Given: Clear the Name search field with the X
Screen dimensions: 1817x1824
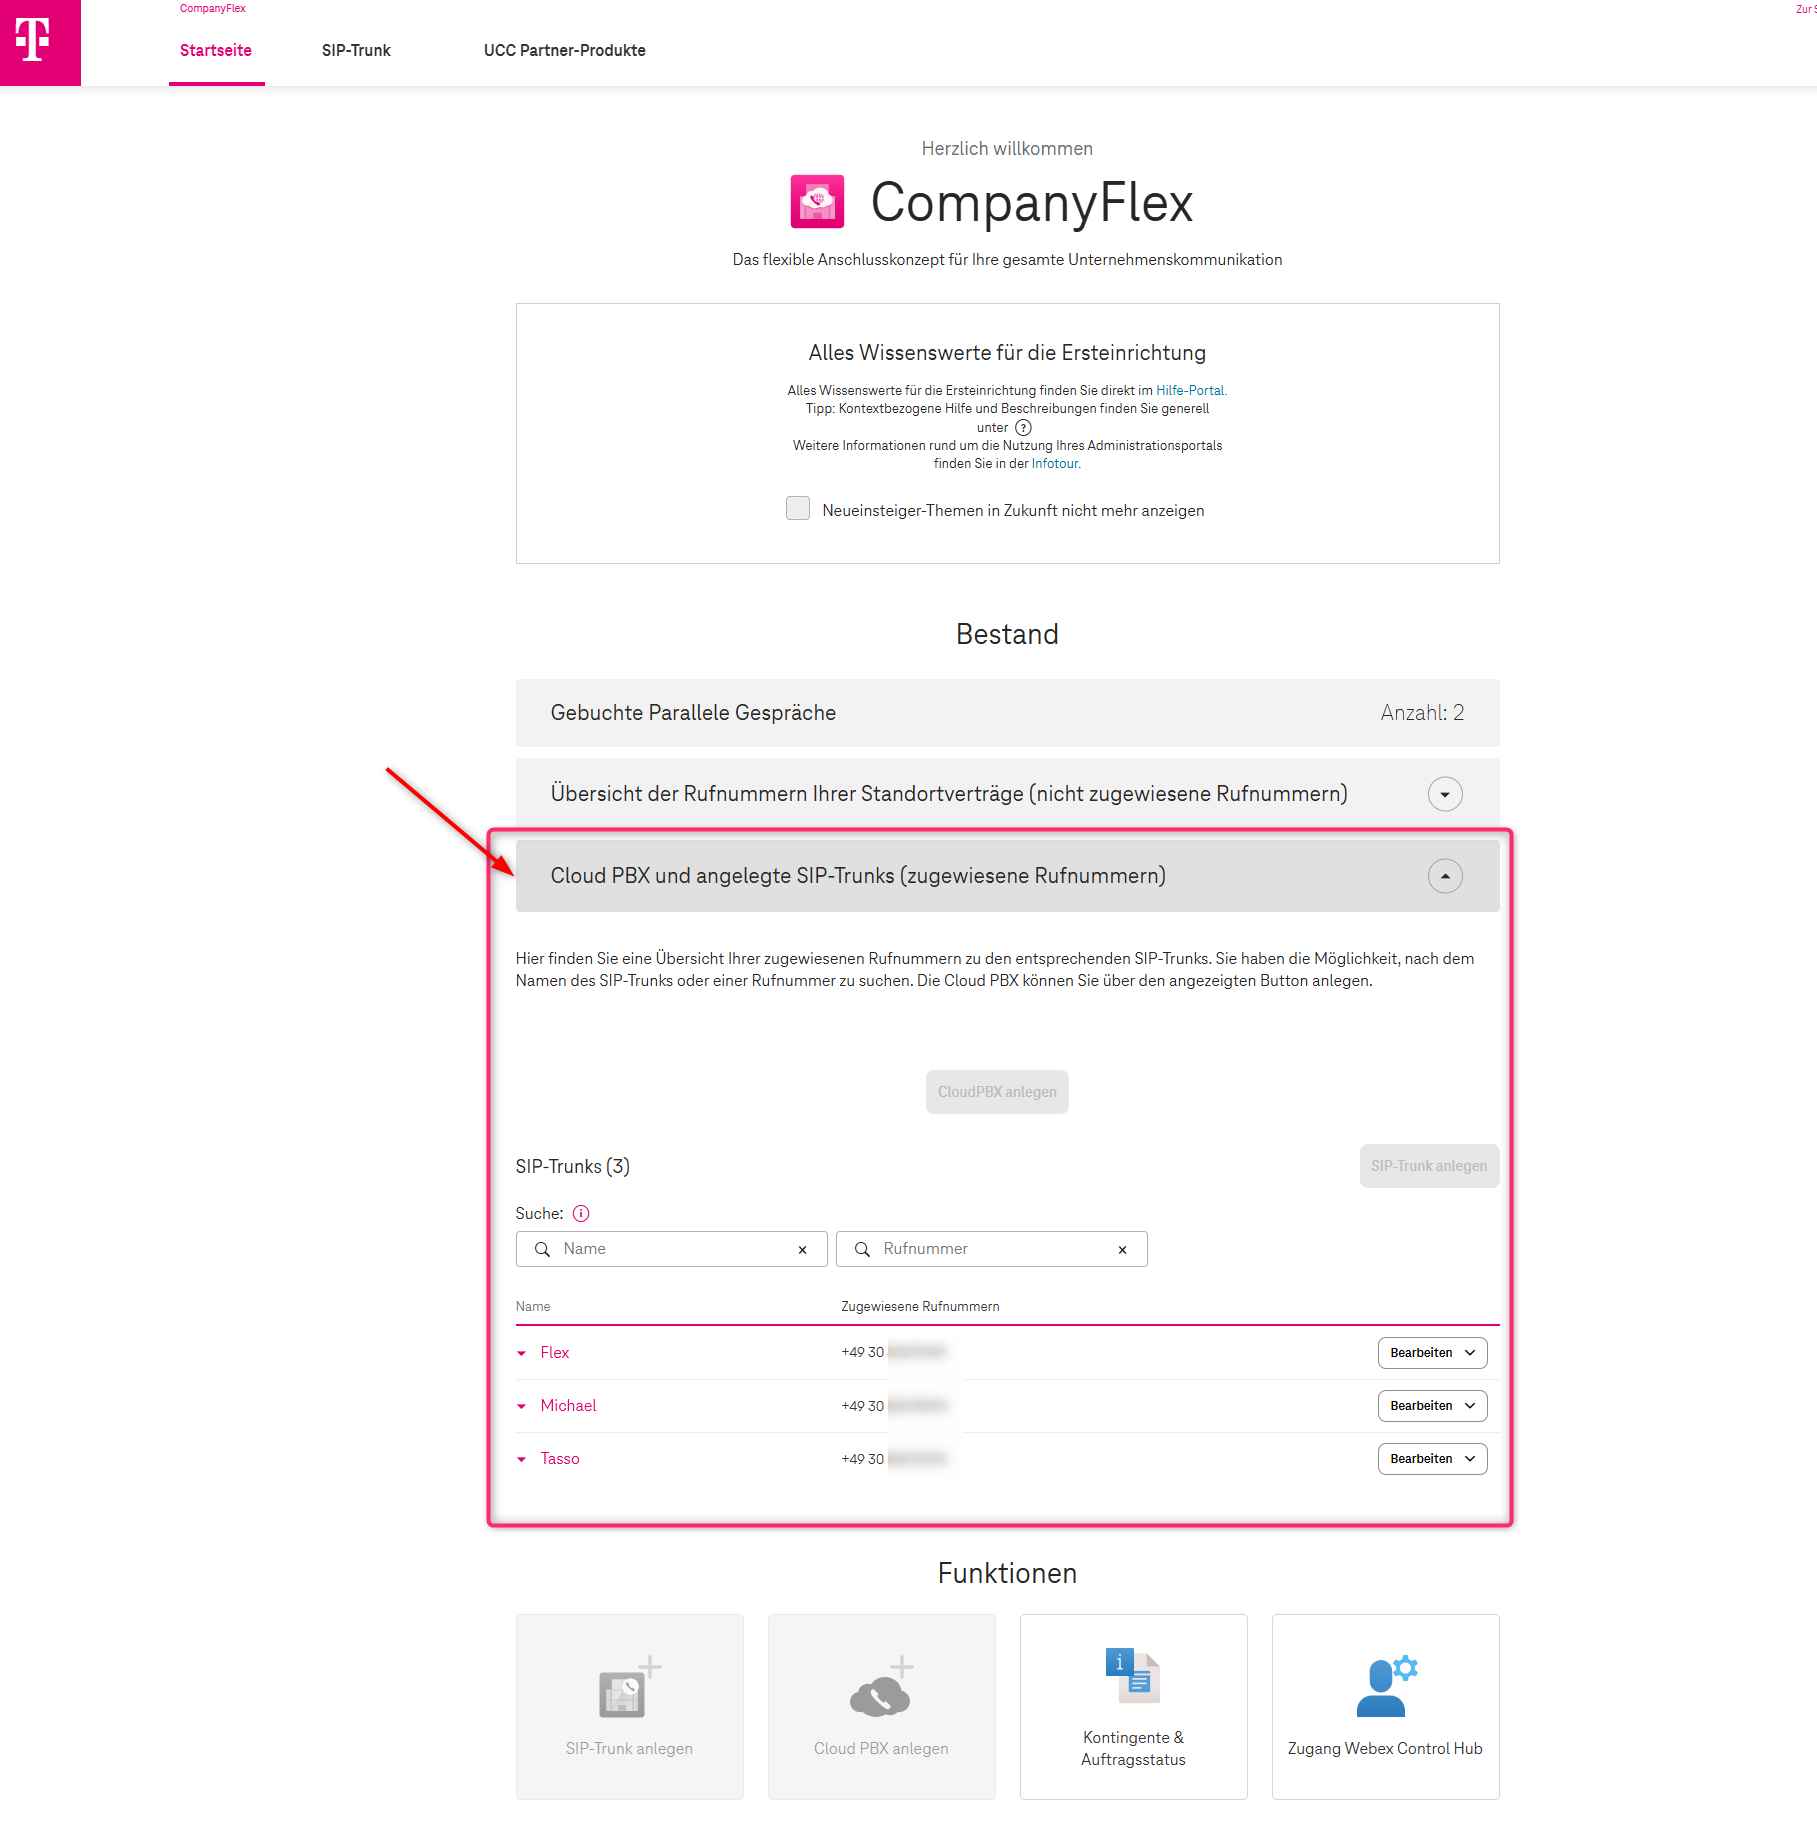Looking at the screenshot, I should click(x=802, y=1249).
